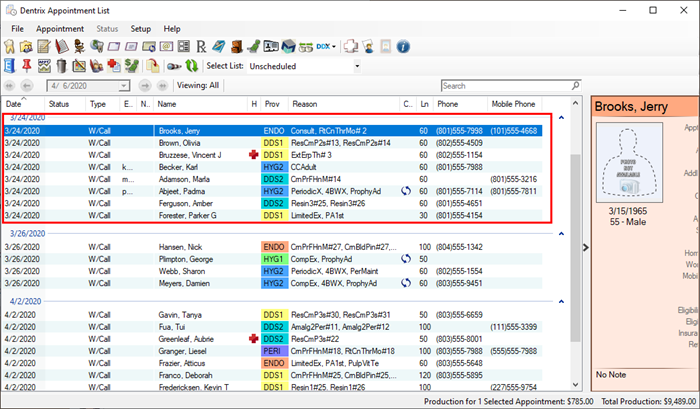Go to last date arrow button
The width and height of the screenshot is (700, 409).
tap(162, 85)
